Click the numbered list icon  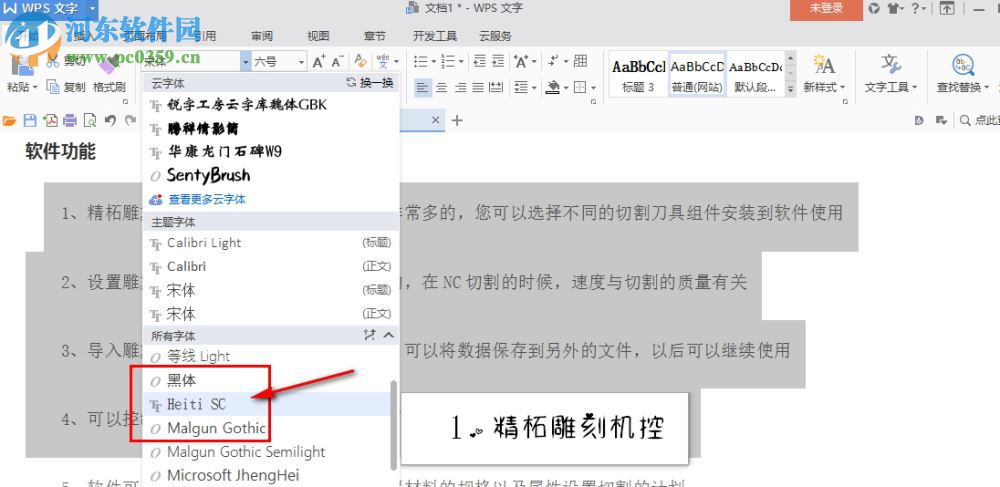[448, 61]
